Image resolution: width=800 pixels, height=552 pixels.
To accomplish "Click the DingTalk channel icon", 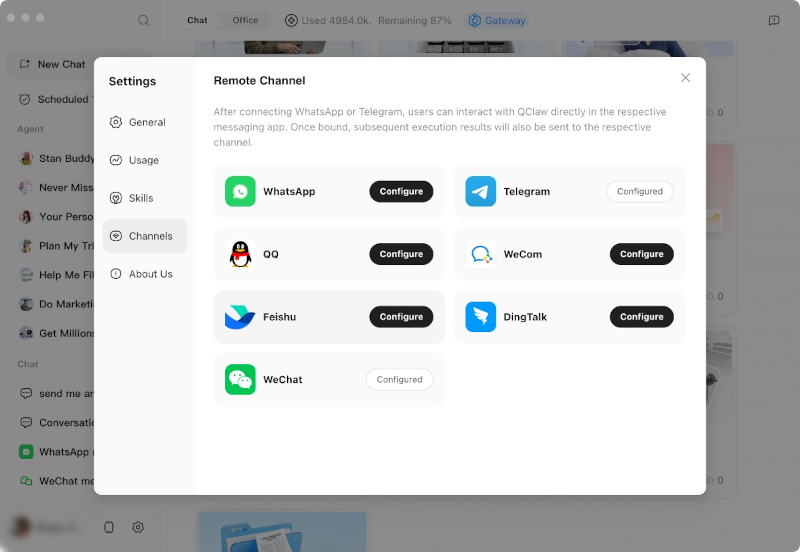I will click(x=480, y=317).
